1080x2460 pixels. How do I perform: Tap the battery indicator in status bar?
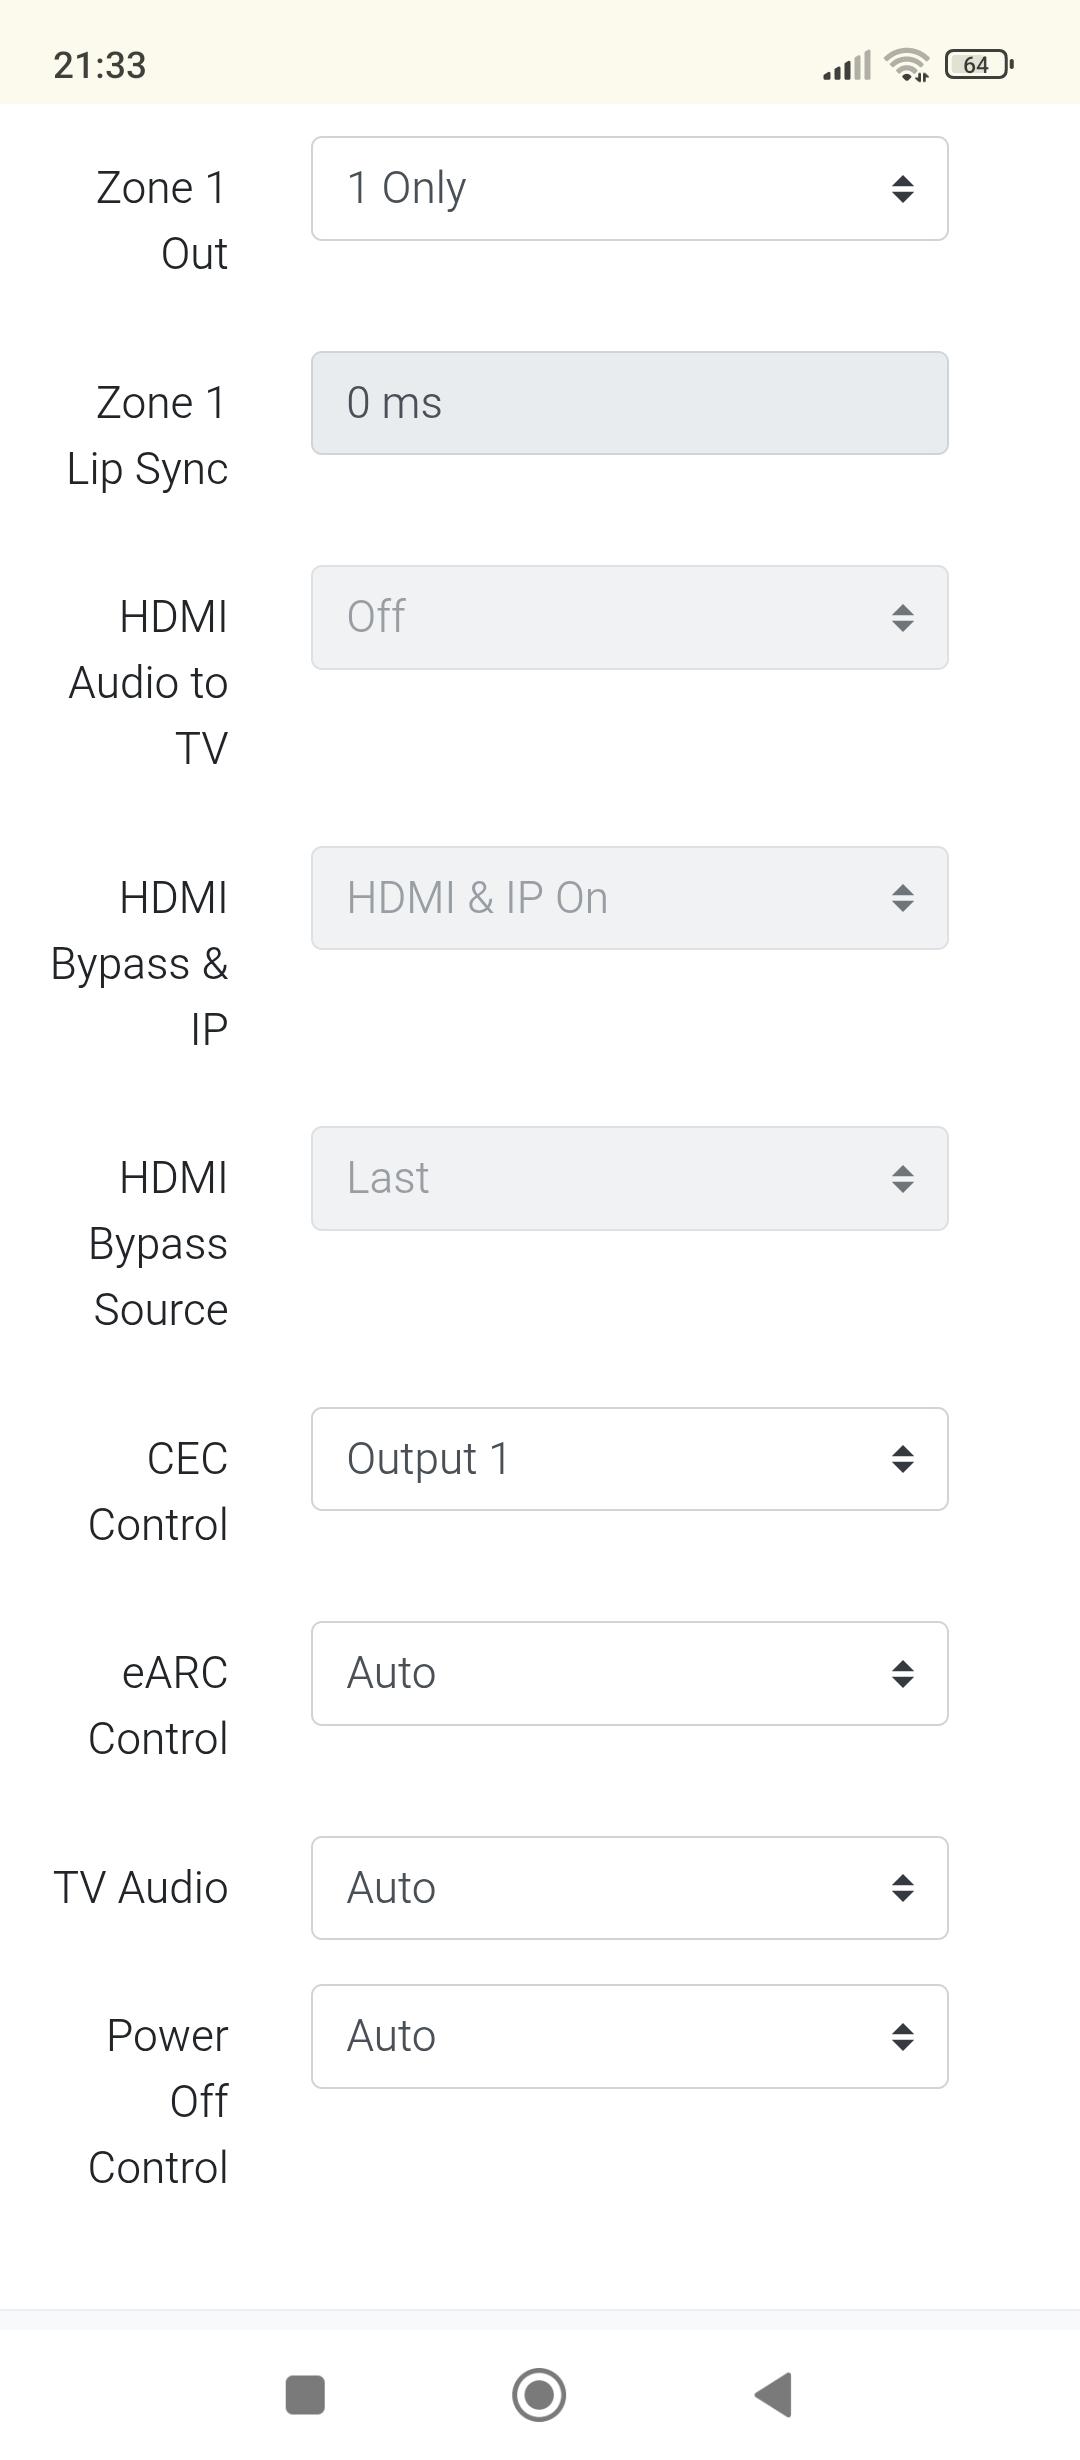[979, 65]
